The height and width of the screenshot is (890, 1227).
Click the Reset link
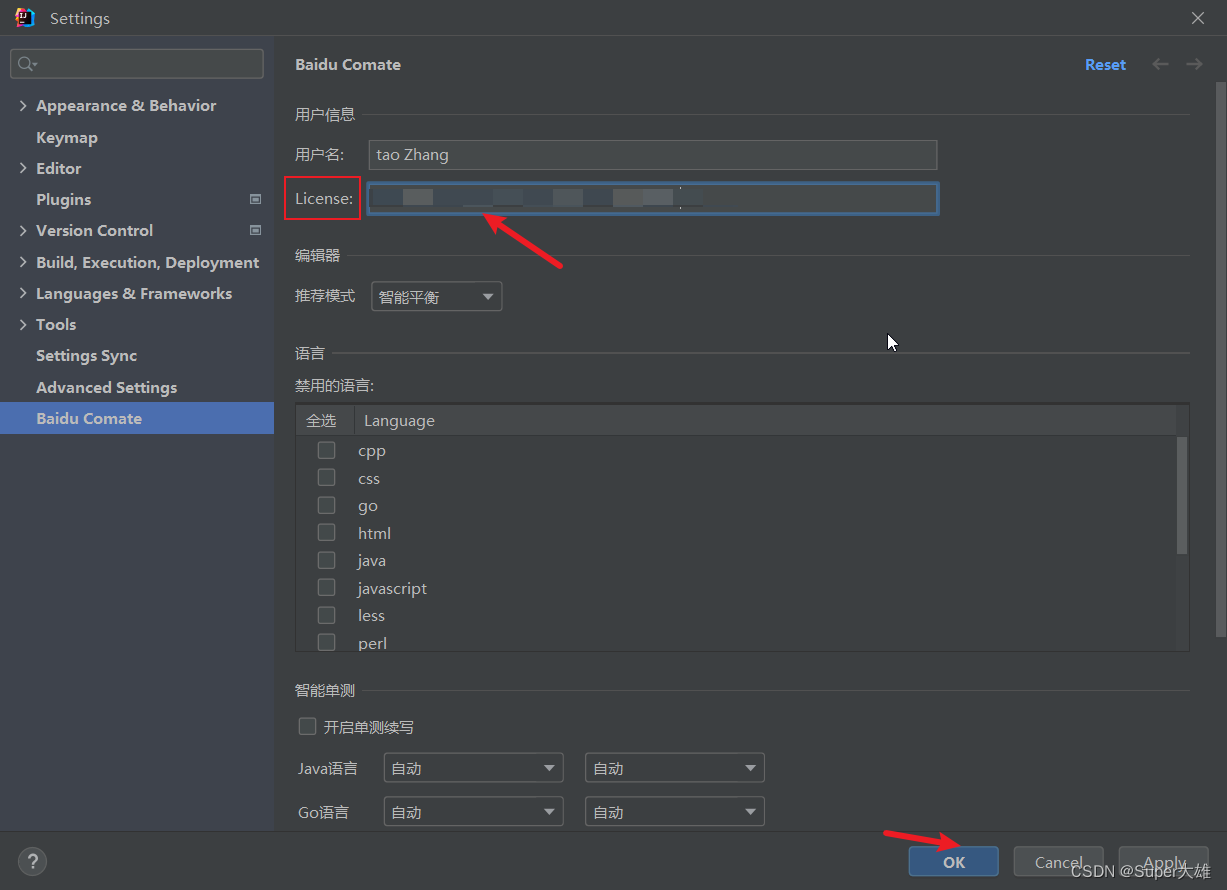tap(1105, 64)
